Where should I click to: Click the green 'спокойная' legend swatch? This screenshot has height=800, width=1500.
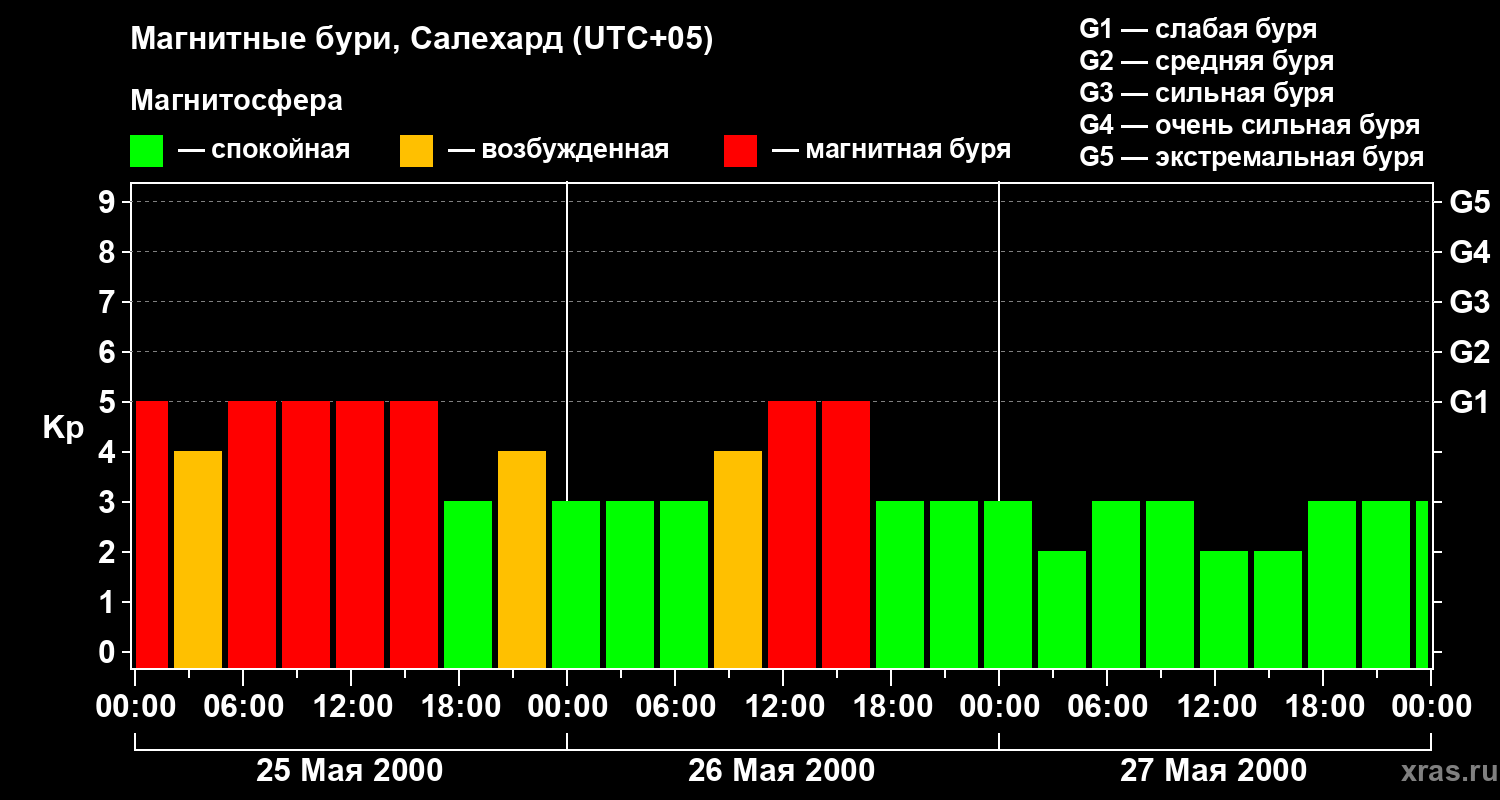click(147, 151)
